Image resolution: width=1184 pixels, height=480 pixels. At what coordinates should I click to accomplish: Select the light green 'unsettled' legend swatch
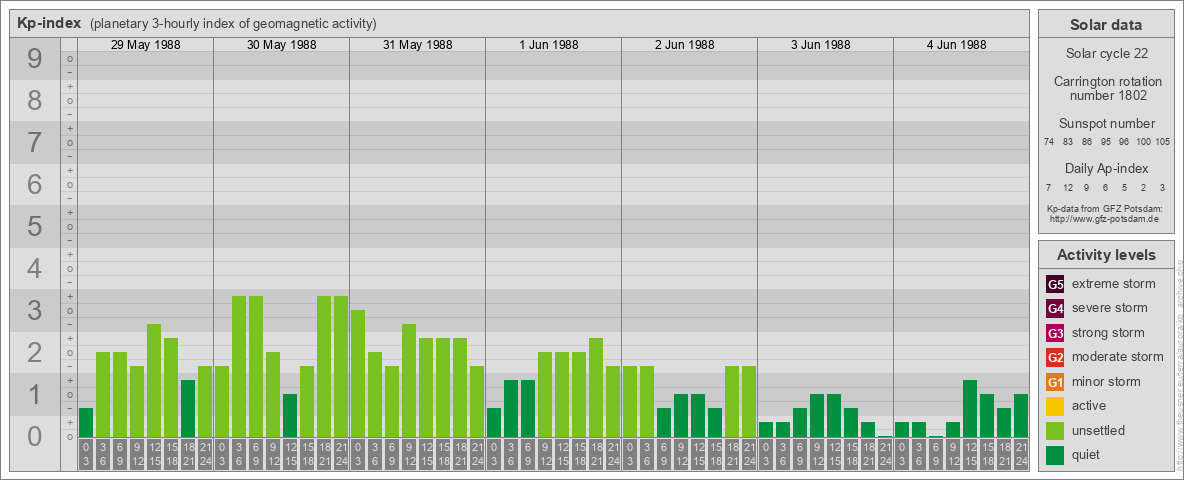click(1055, 431)
